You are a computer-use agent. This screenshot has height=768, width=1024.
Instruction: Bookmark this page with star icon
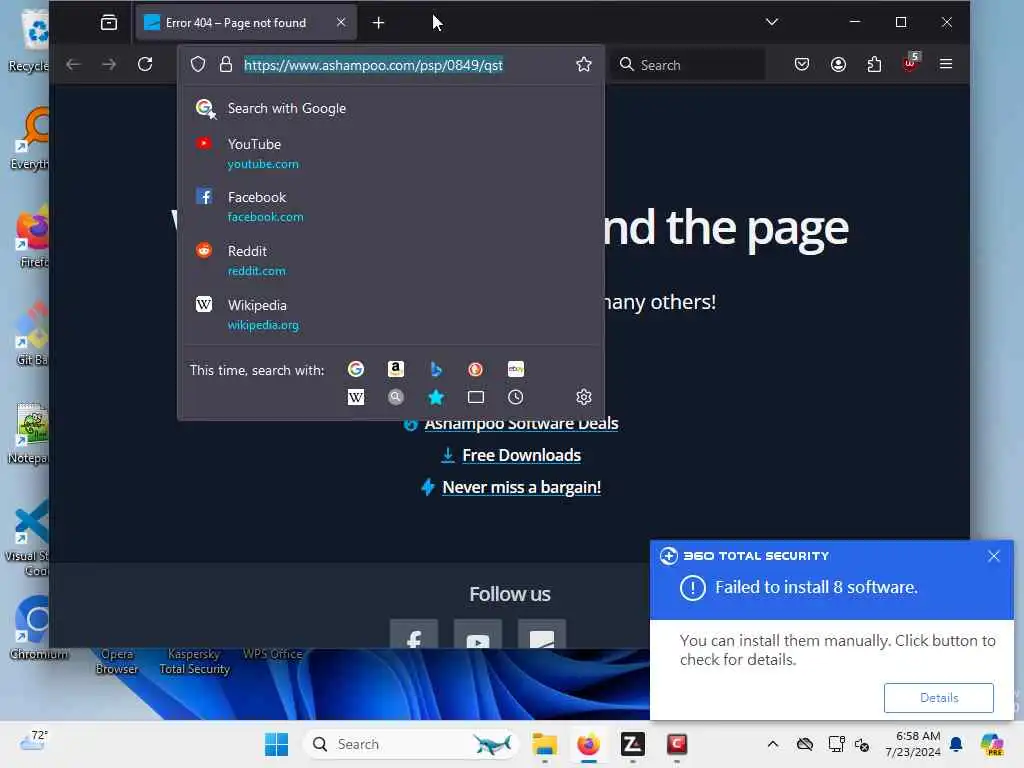584,64
